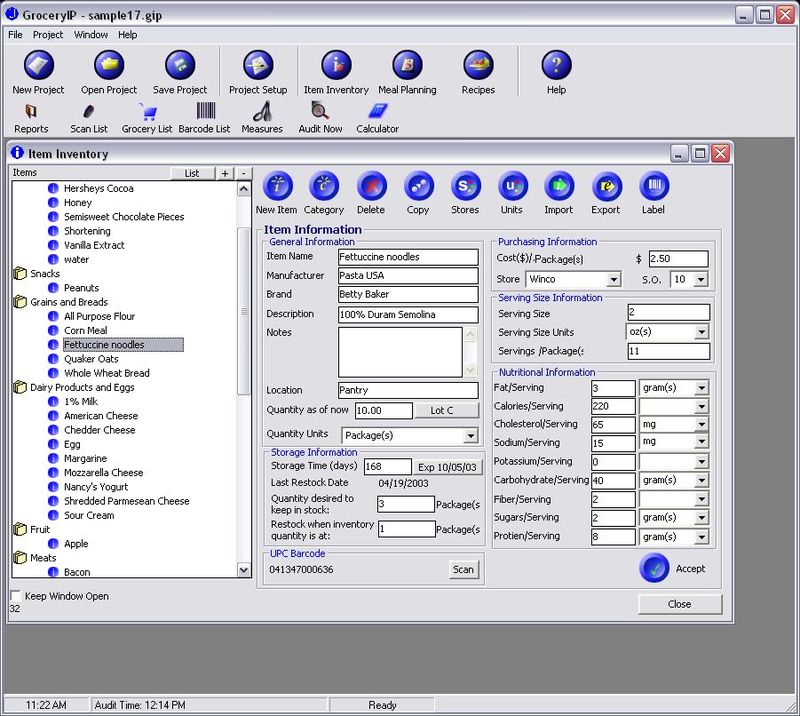The width and height of the screenshot is (800, 716).
Task: Click the Export icon
Action: 606,186
